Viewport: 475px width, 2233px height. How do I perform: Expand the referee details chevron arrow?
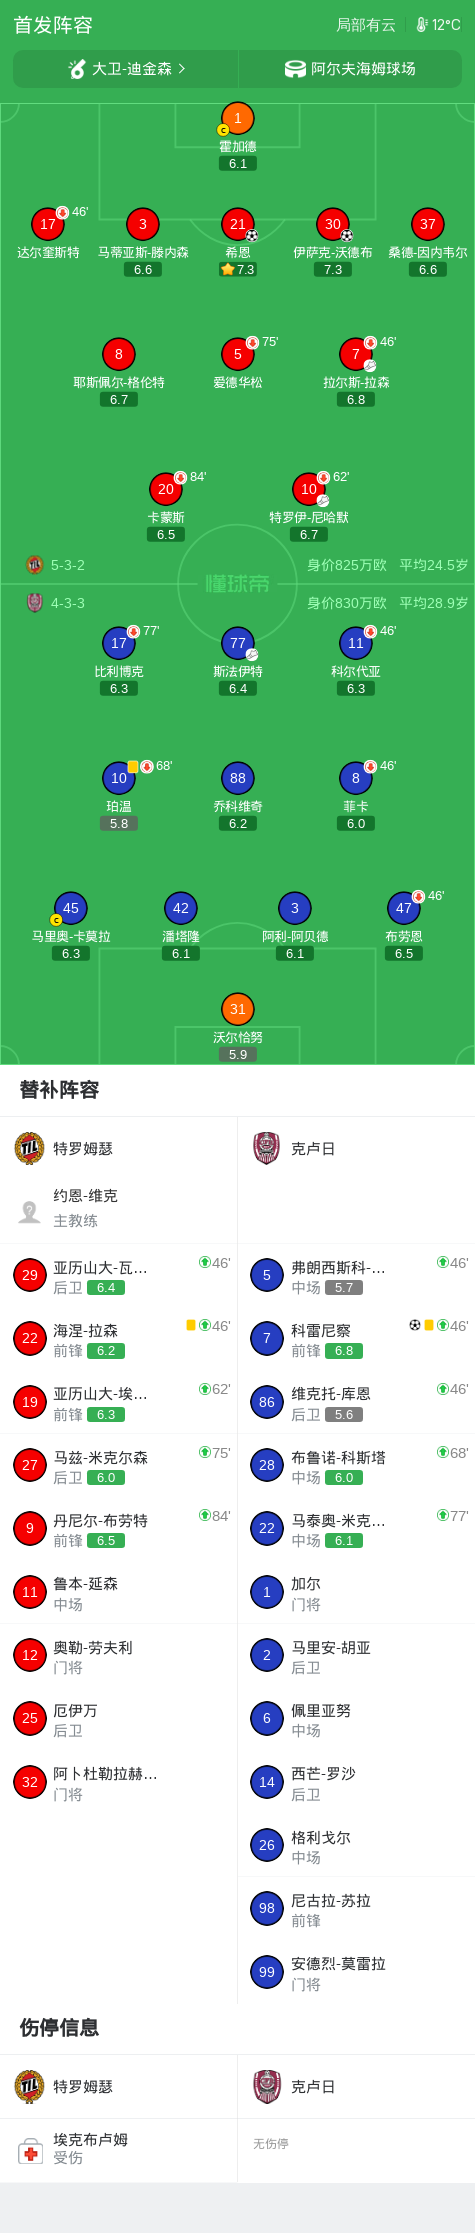[182, 69]
